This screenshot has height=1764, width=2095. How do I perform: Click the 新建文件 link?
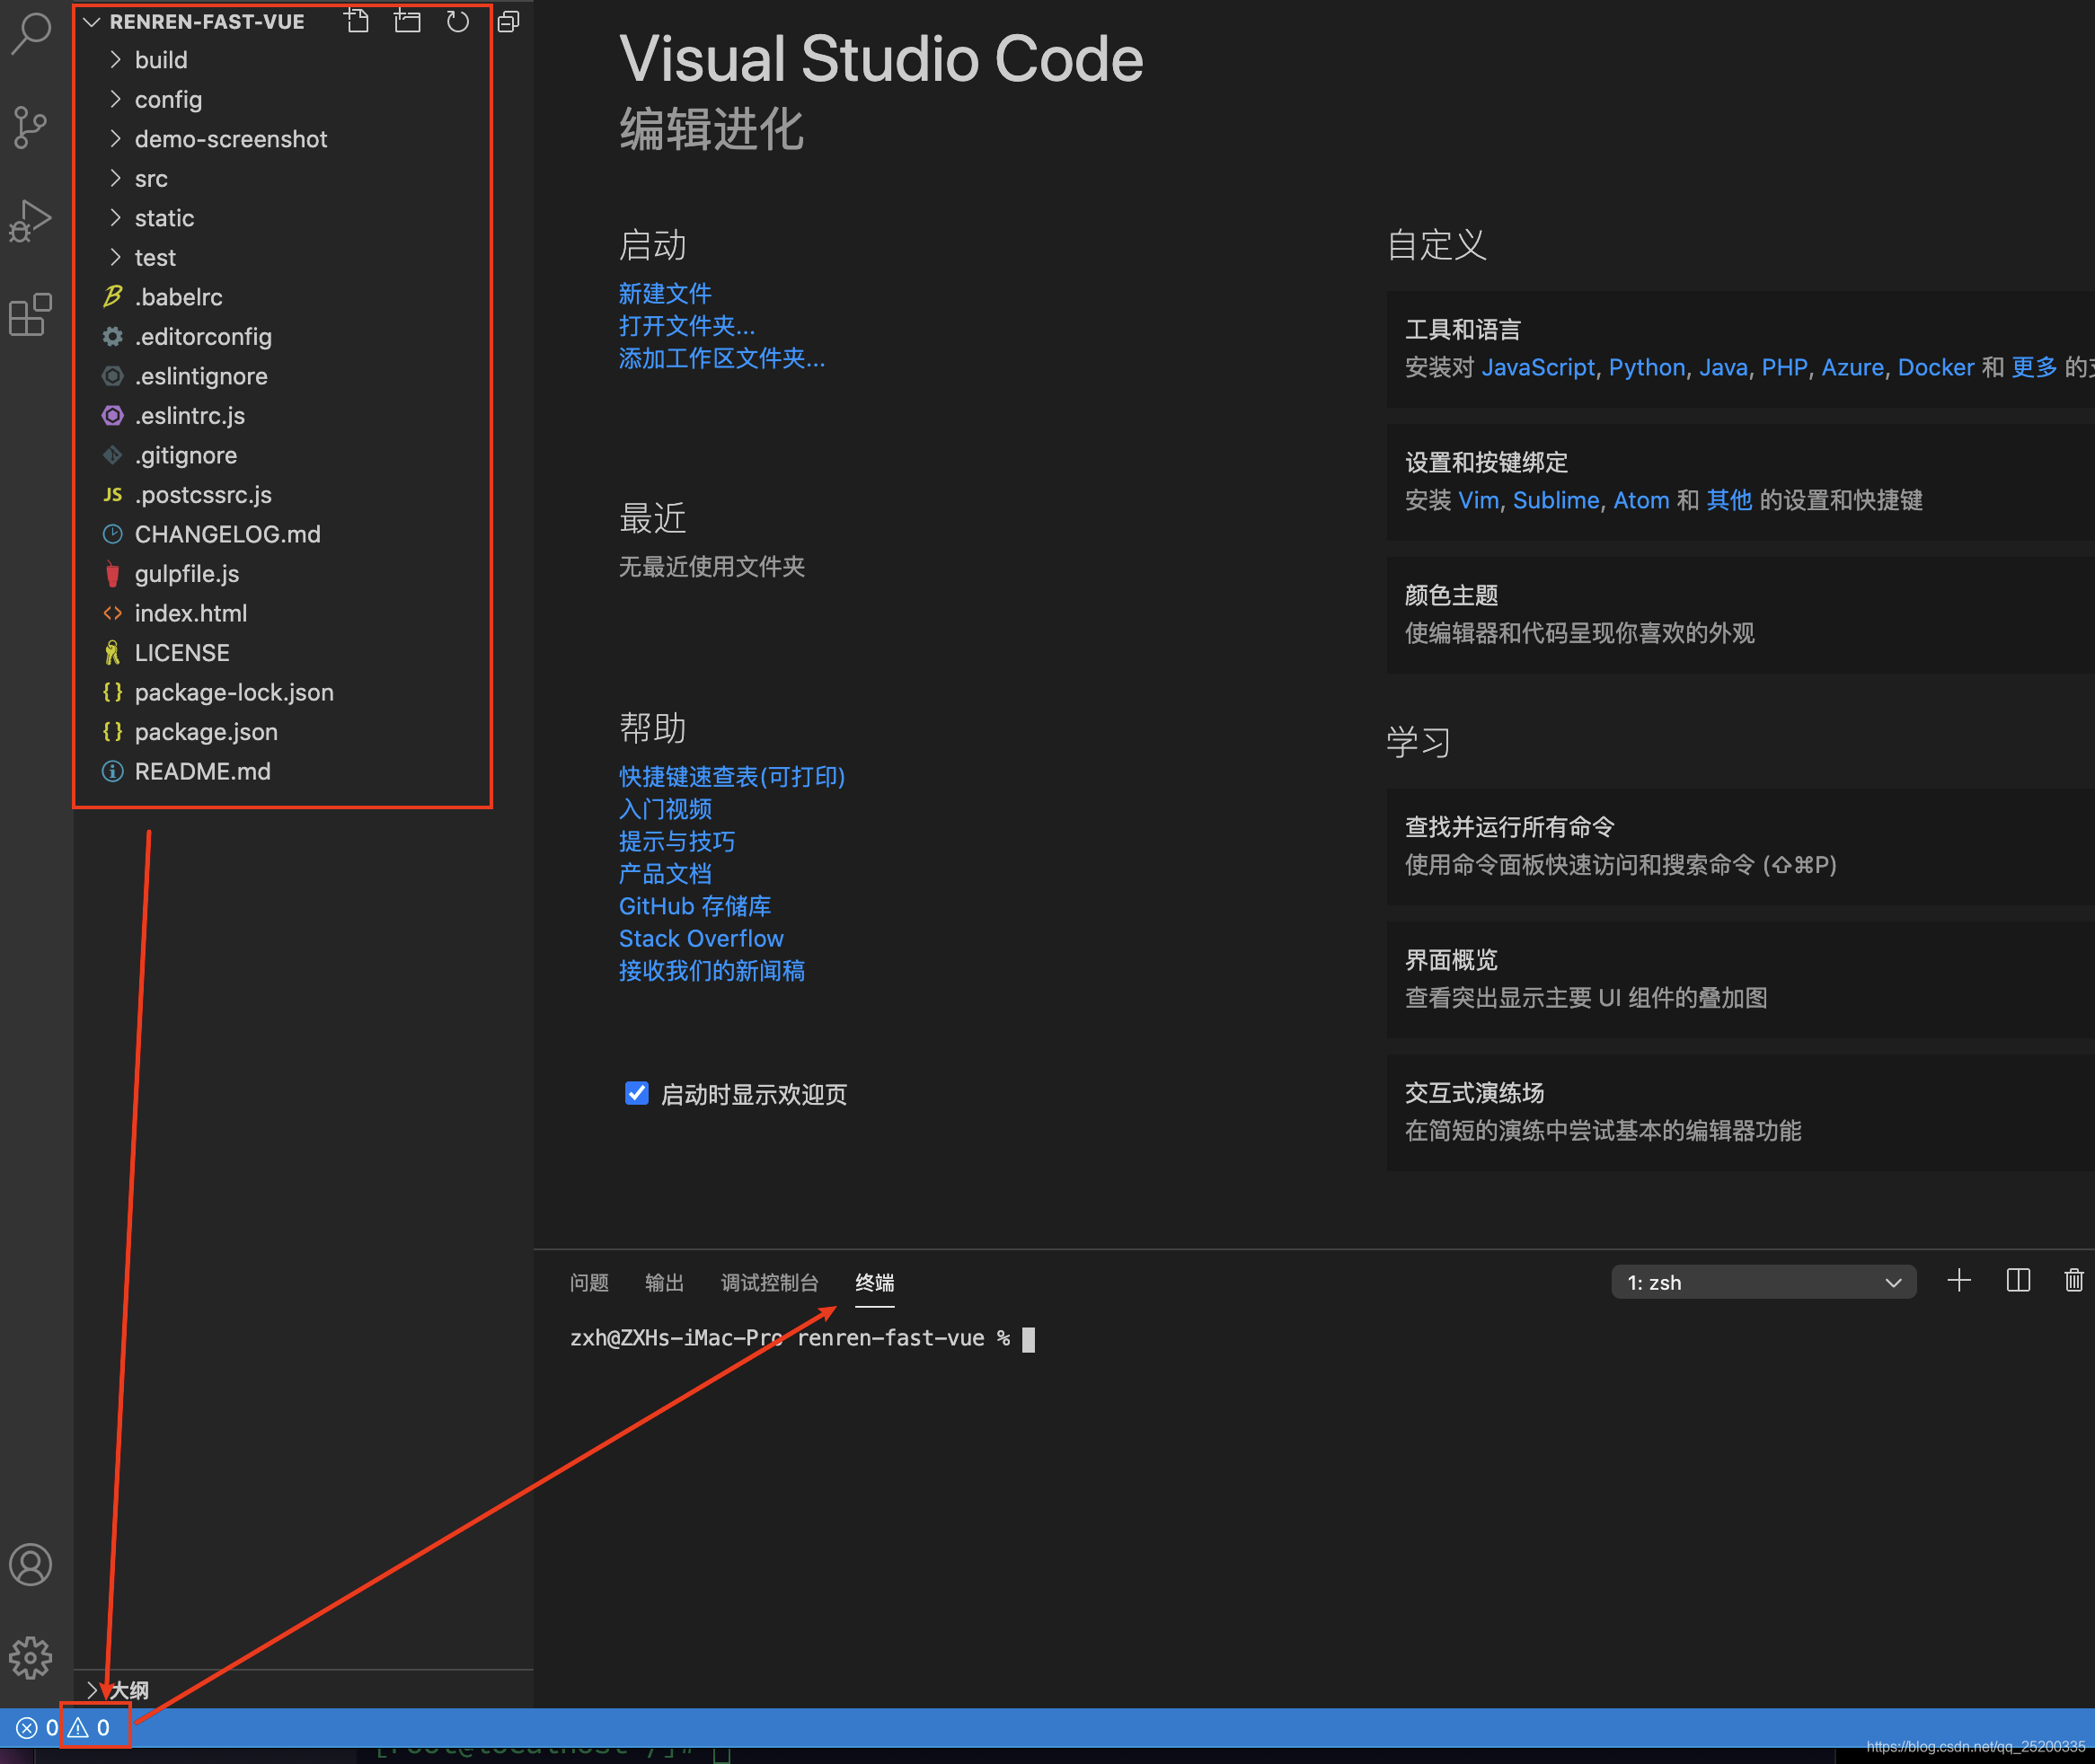665,293
